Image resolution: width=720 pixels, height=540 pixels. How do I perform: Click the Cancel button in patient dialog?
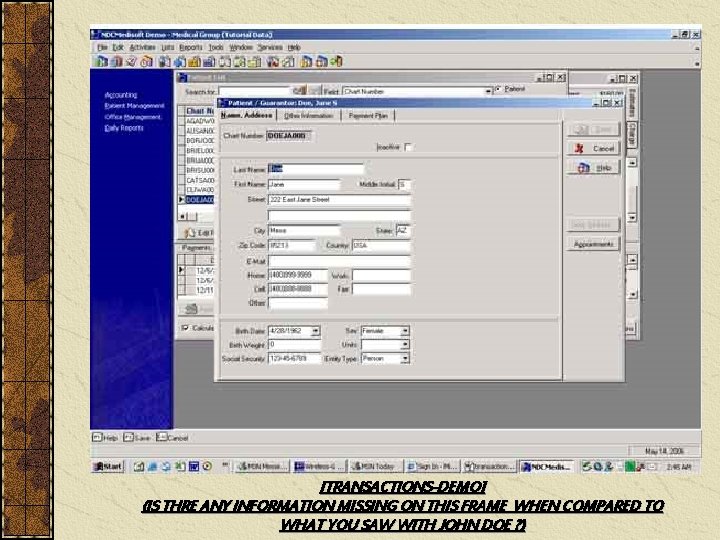coord(594,148)
